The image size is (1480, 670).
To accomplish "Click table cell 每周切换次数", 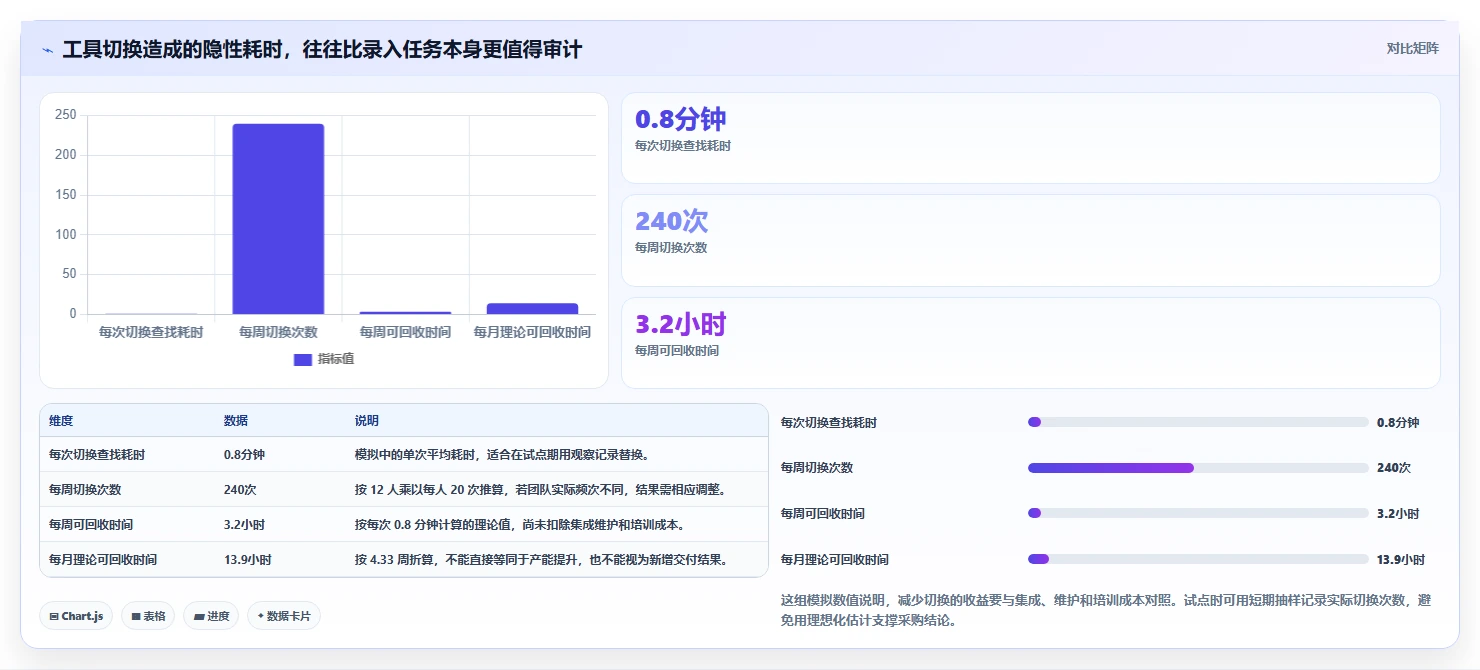I will click(85, 489).
